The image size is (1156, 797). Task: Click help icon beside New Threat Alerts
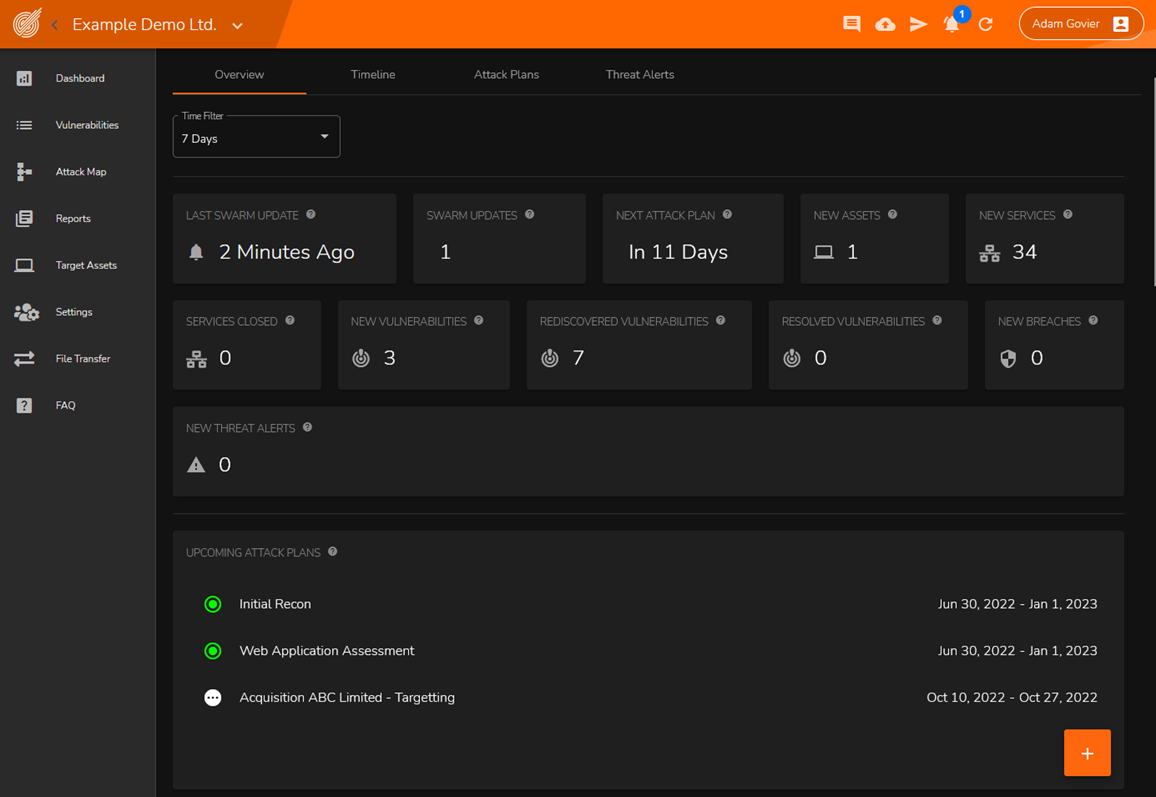(x=307, y=428)
